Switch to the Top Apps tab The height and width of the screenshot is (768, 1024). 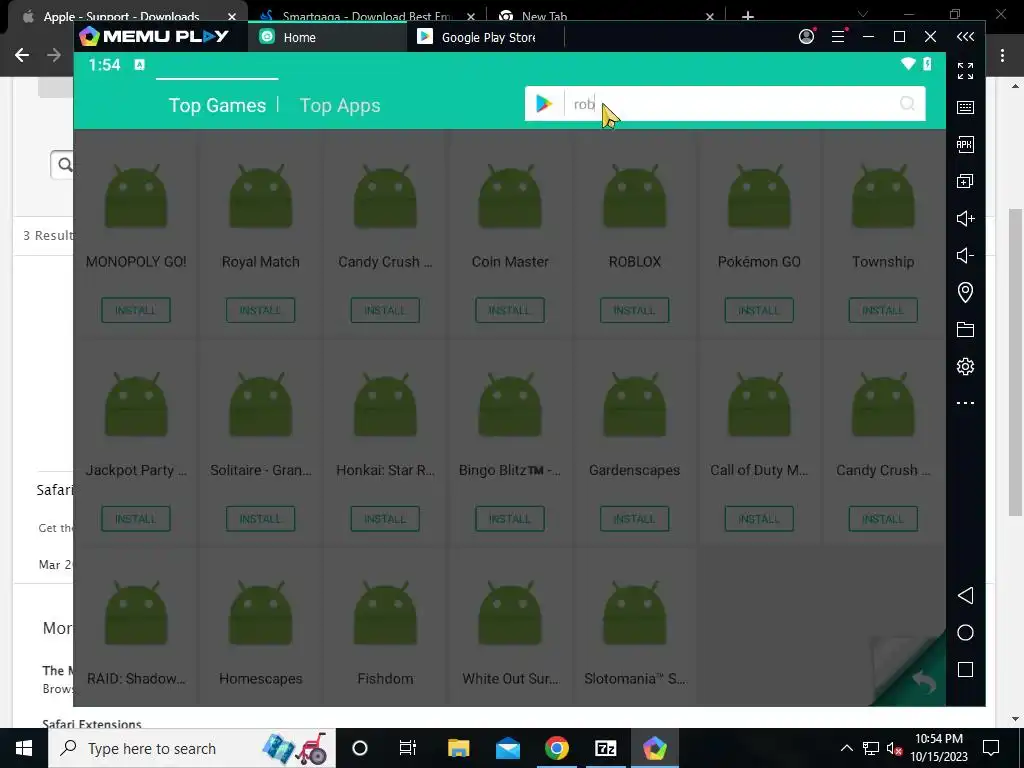(x=340, y=105)
